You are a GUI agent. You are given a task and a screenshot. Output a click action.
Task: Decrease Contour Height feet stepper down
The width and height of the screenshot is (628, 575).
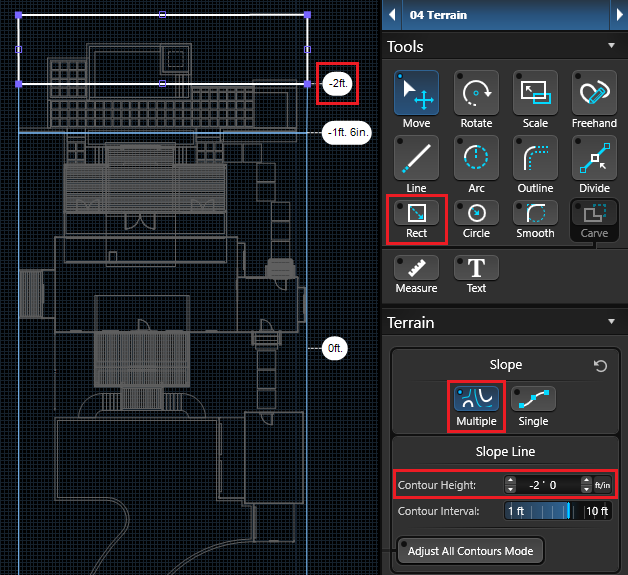tap(510, 489)
